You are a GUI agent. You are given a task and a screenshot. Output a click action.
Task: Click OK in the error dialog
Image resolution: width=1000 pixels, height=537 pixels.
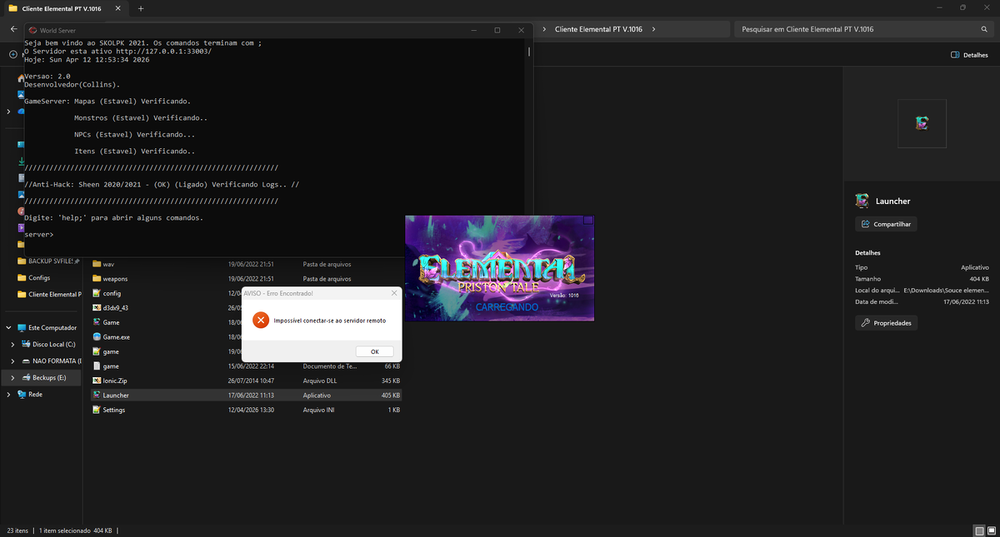click(374, 351)
